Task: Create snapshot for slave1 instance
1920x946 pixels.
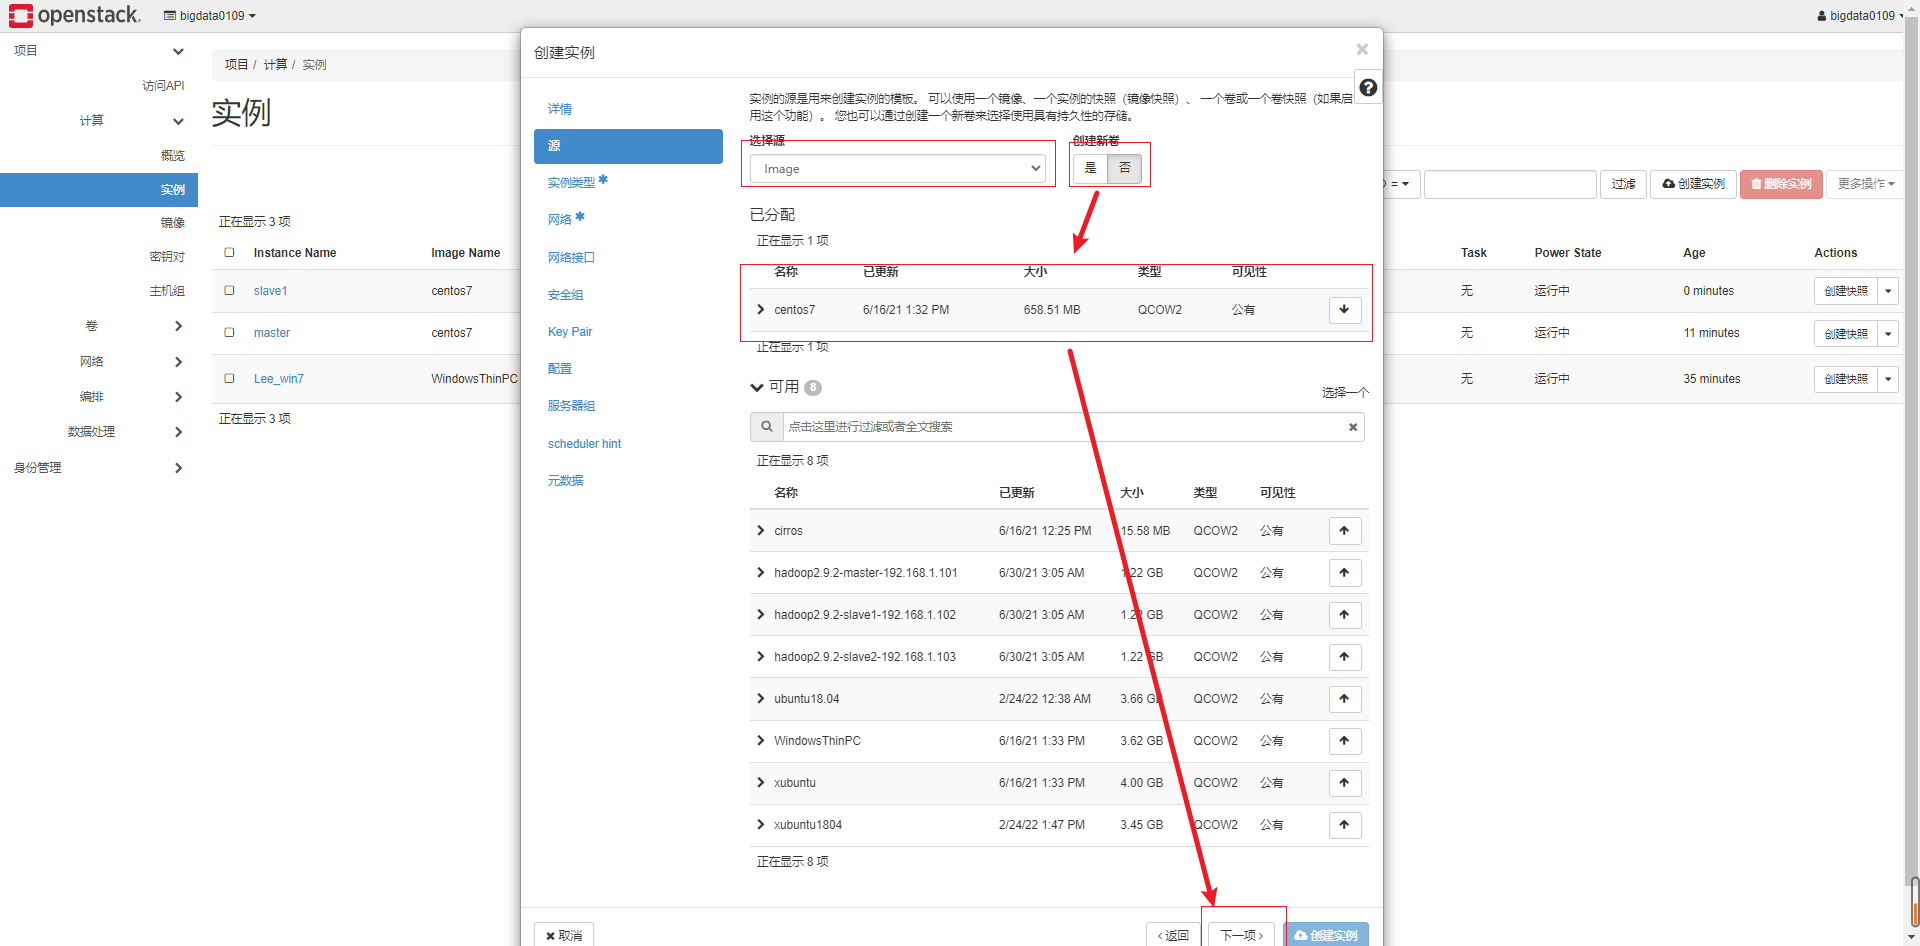Action: [x=1846, y=291]
